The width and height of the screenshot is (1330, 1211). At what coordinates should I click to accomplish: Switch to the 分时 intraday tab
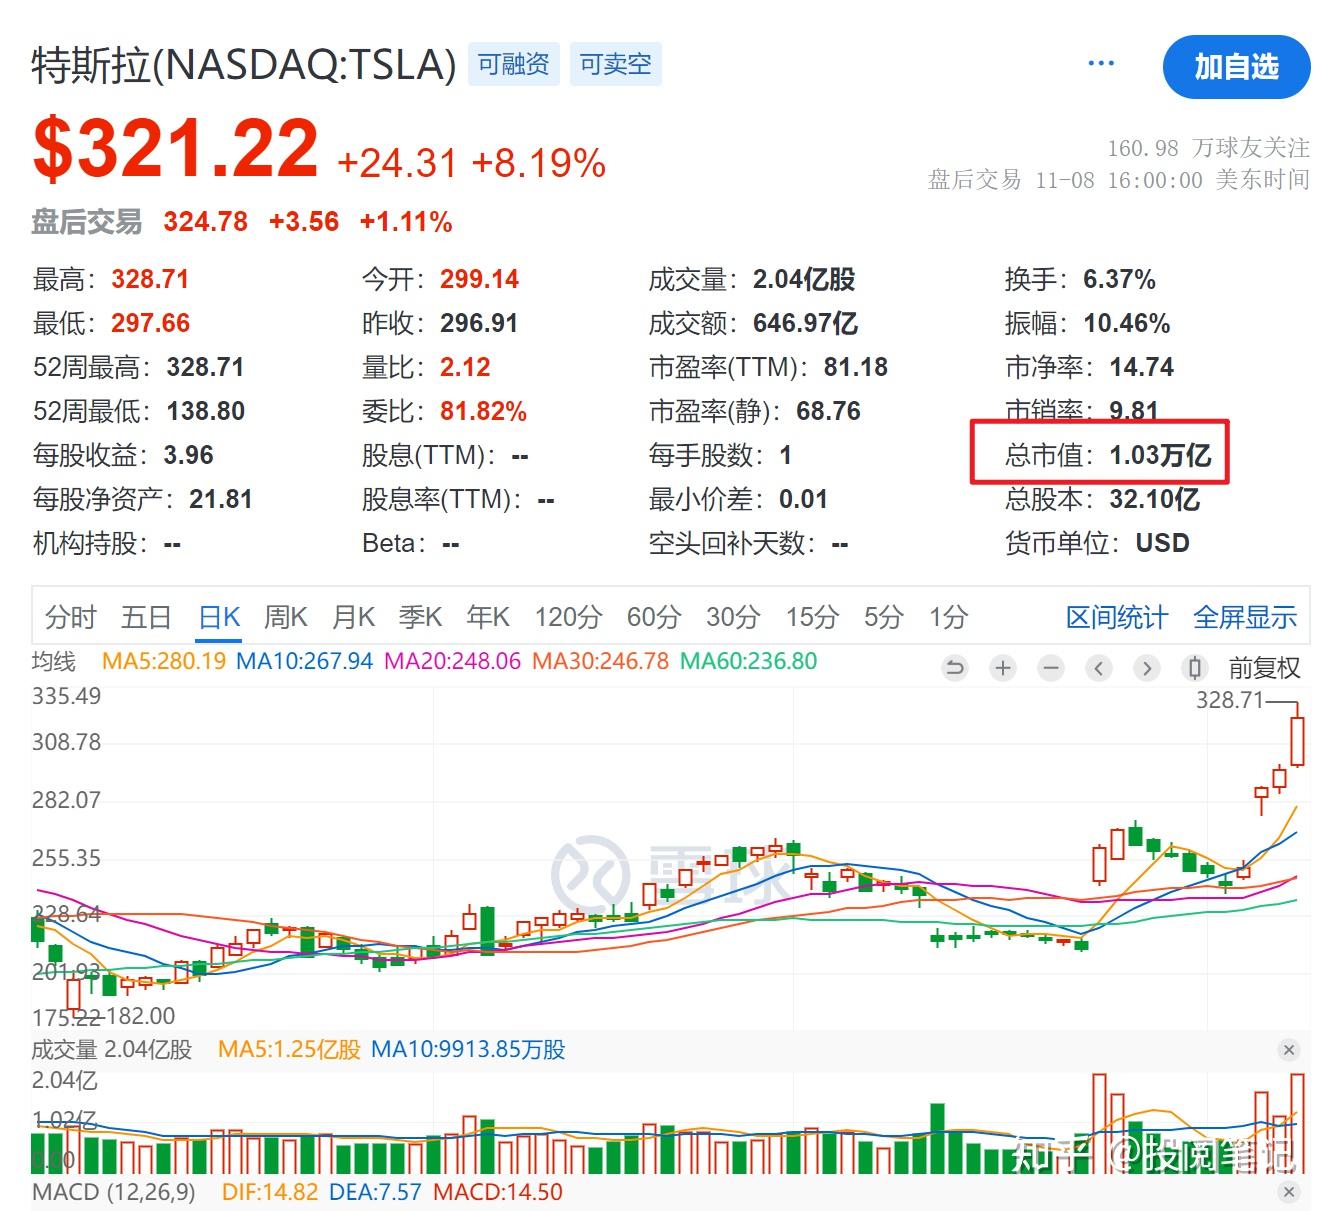[70, 617]
